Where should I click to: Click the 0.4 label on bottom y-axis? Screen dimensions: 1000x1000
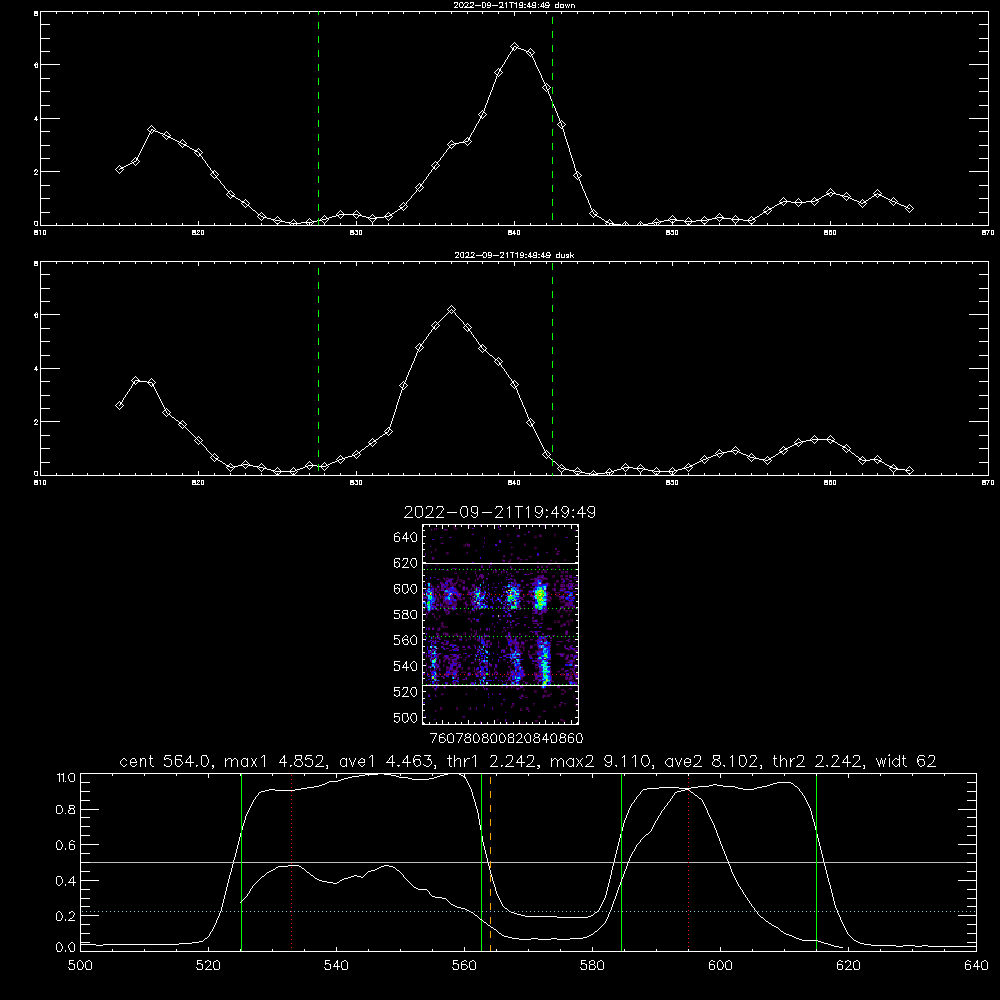pos(65,881)
